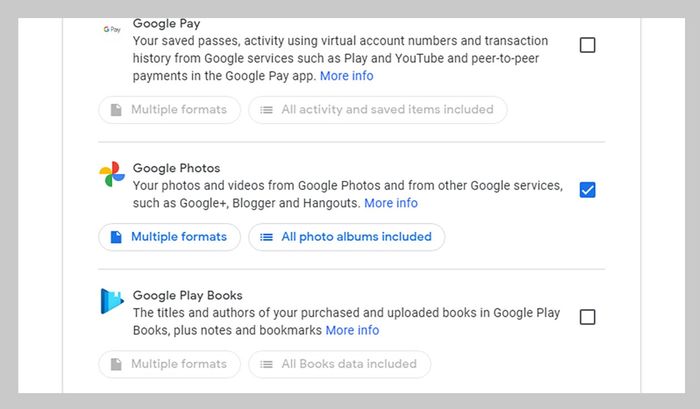Screen dimensions: 700x409
Task: Click the list icon in All activity and saved items
Action: pyautogui.click(x=266, y=109)
